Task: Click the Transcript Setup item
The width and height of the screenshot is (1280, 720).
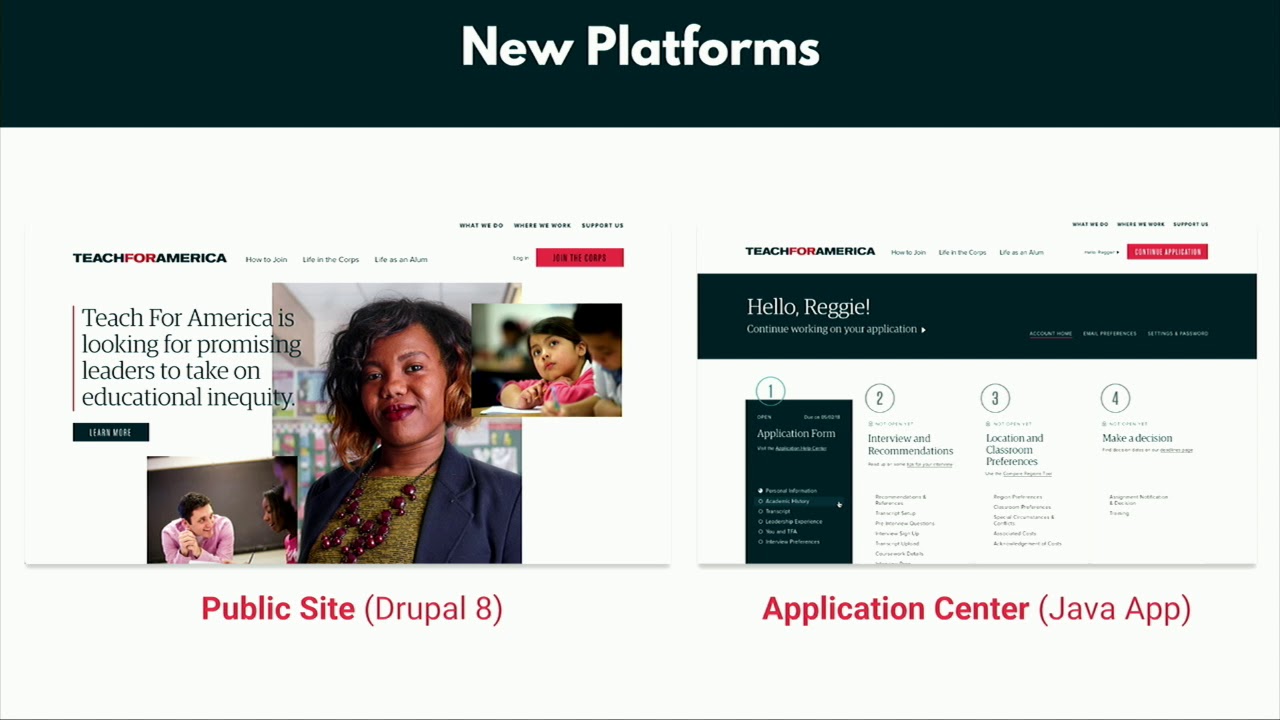Action: pyautogui.click(x=895, y=513)
